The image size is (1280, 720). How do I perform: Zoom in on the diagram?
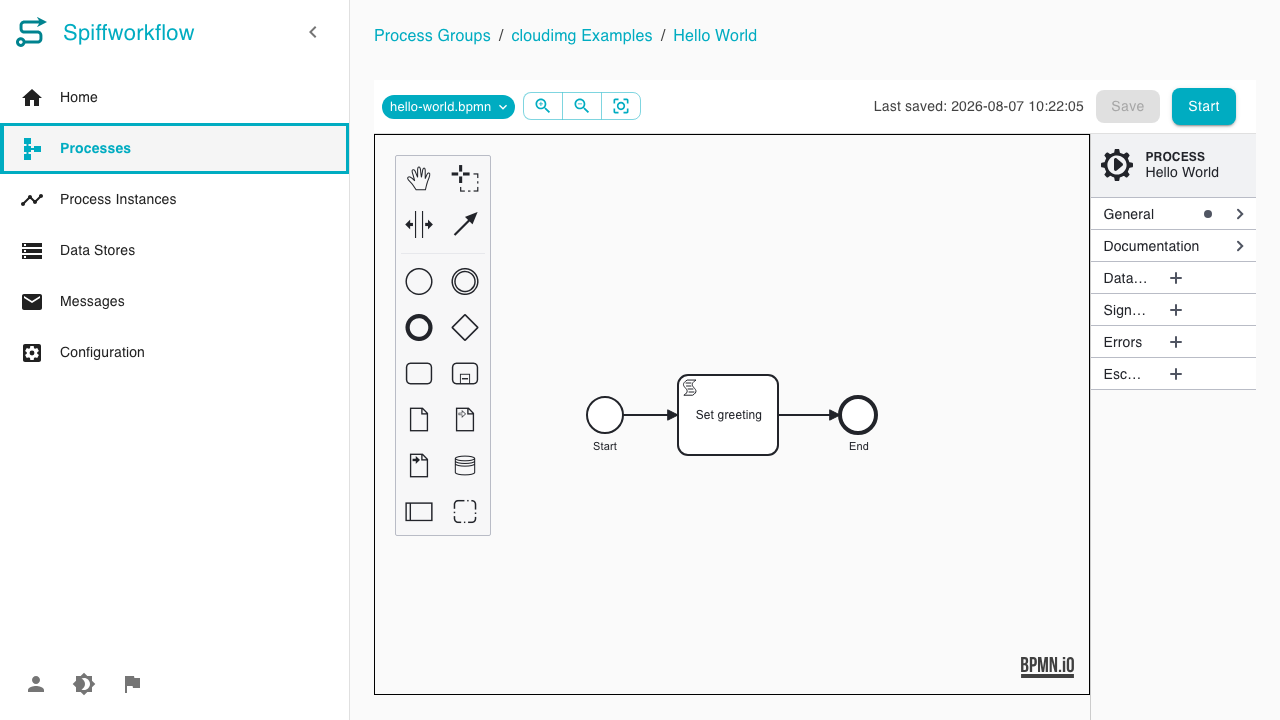click(543, 106)
